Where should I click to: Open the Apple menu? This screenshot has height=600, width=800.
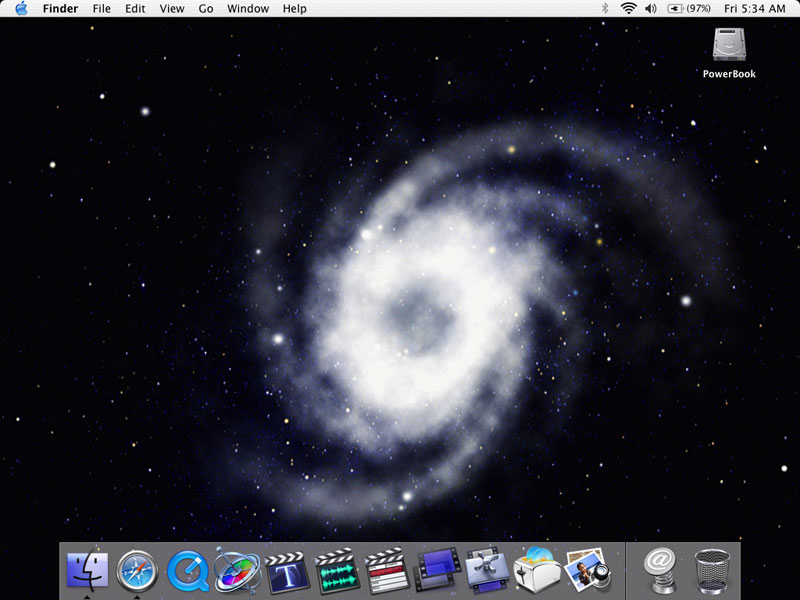pyautogui.click(x=21, y=9)
